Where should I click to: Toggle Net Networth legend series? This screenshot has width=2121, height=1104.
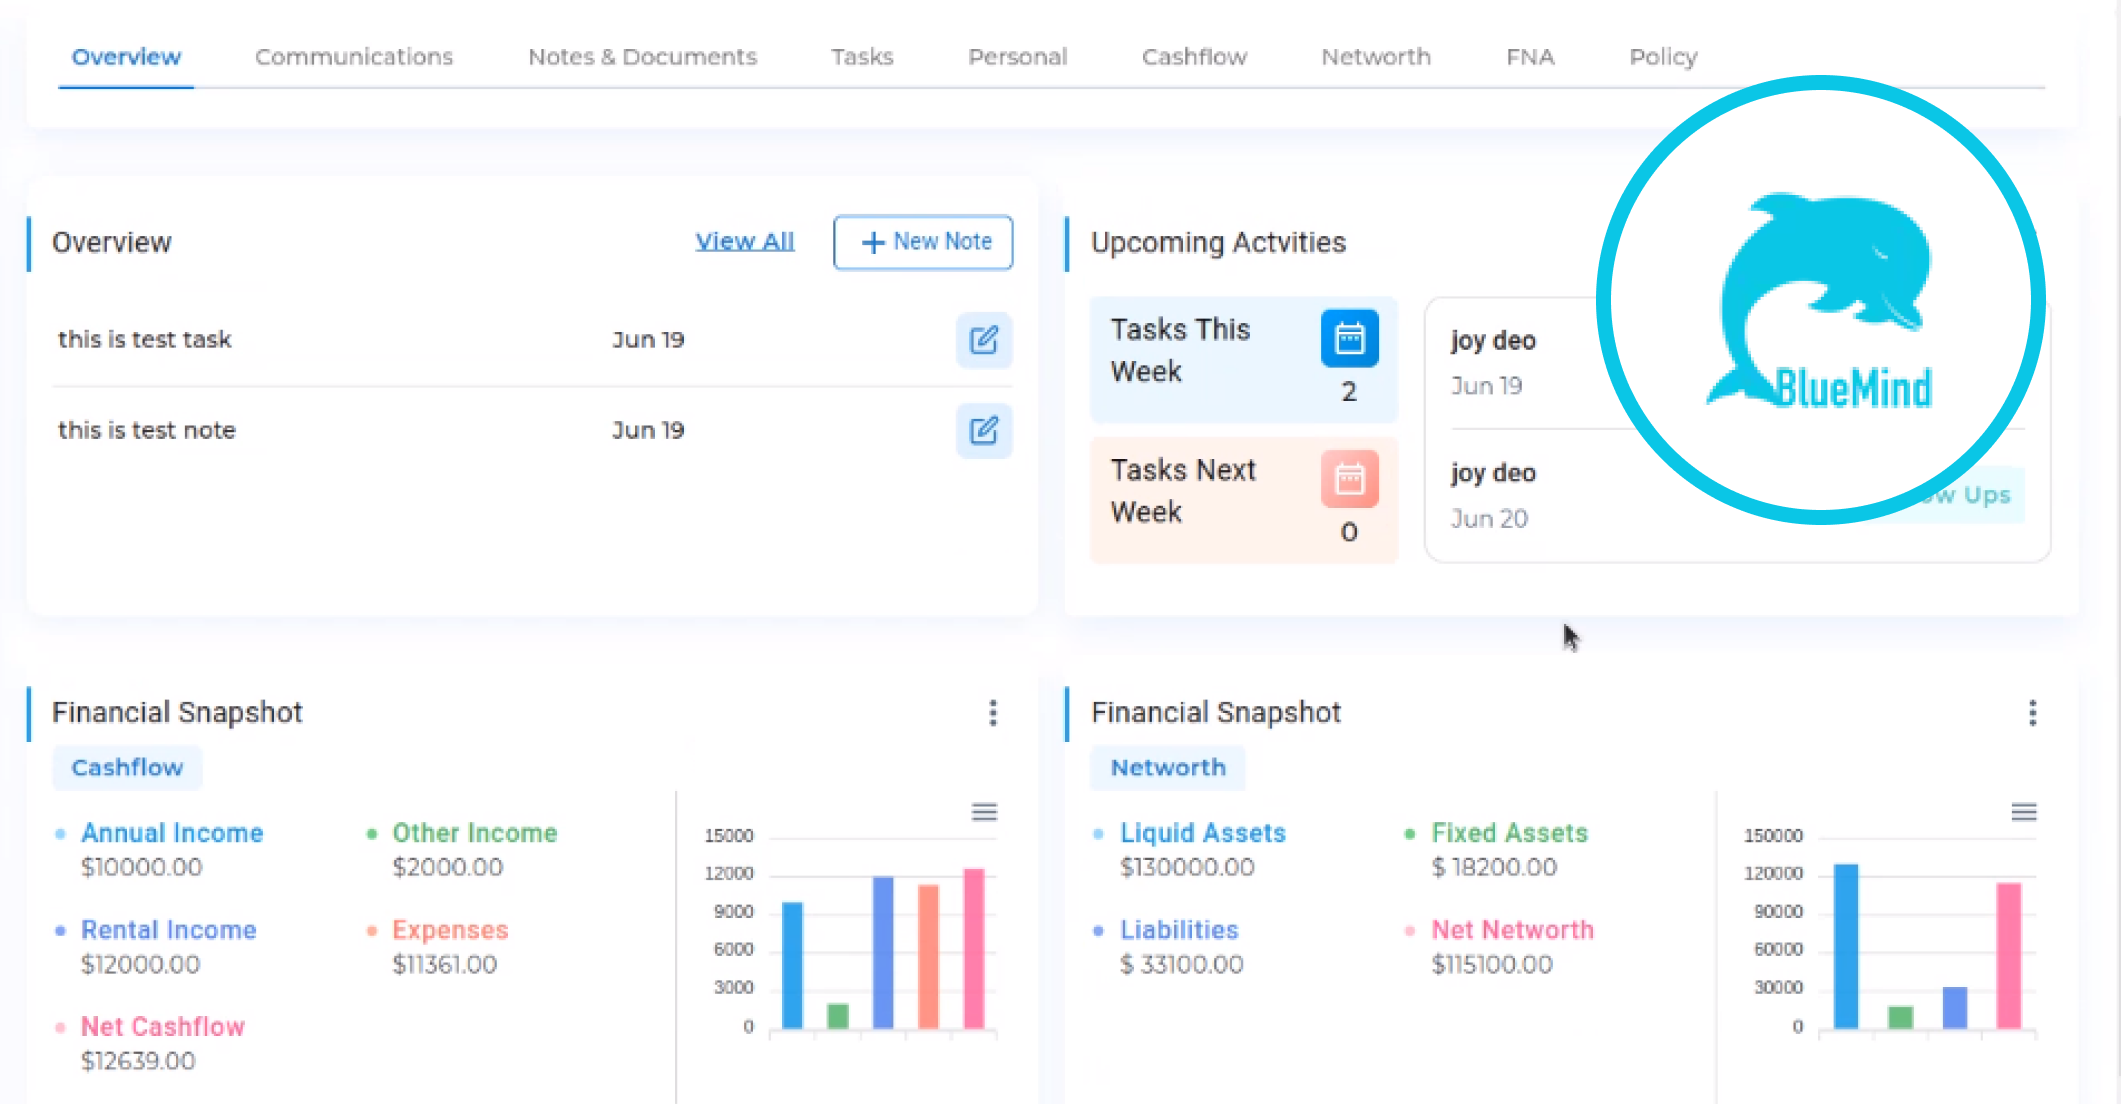click(x=1512, y=930)
